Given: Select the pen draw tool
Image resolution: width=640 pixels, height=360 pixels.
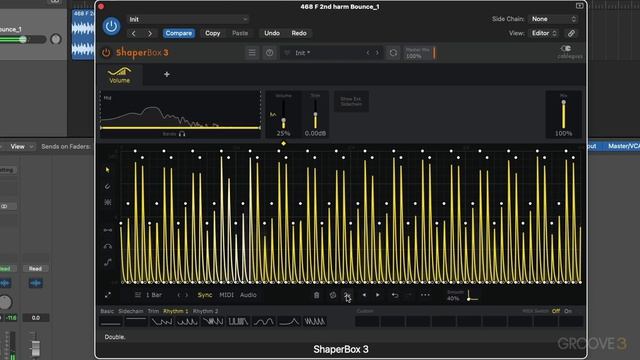Looking at the screenshot, I should (107, 187).
